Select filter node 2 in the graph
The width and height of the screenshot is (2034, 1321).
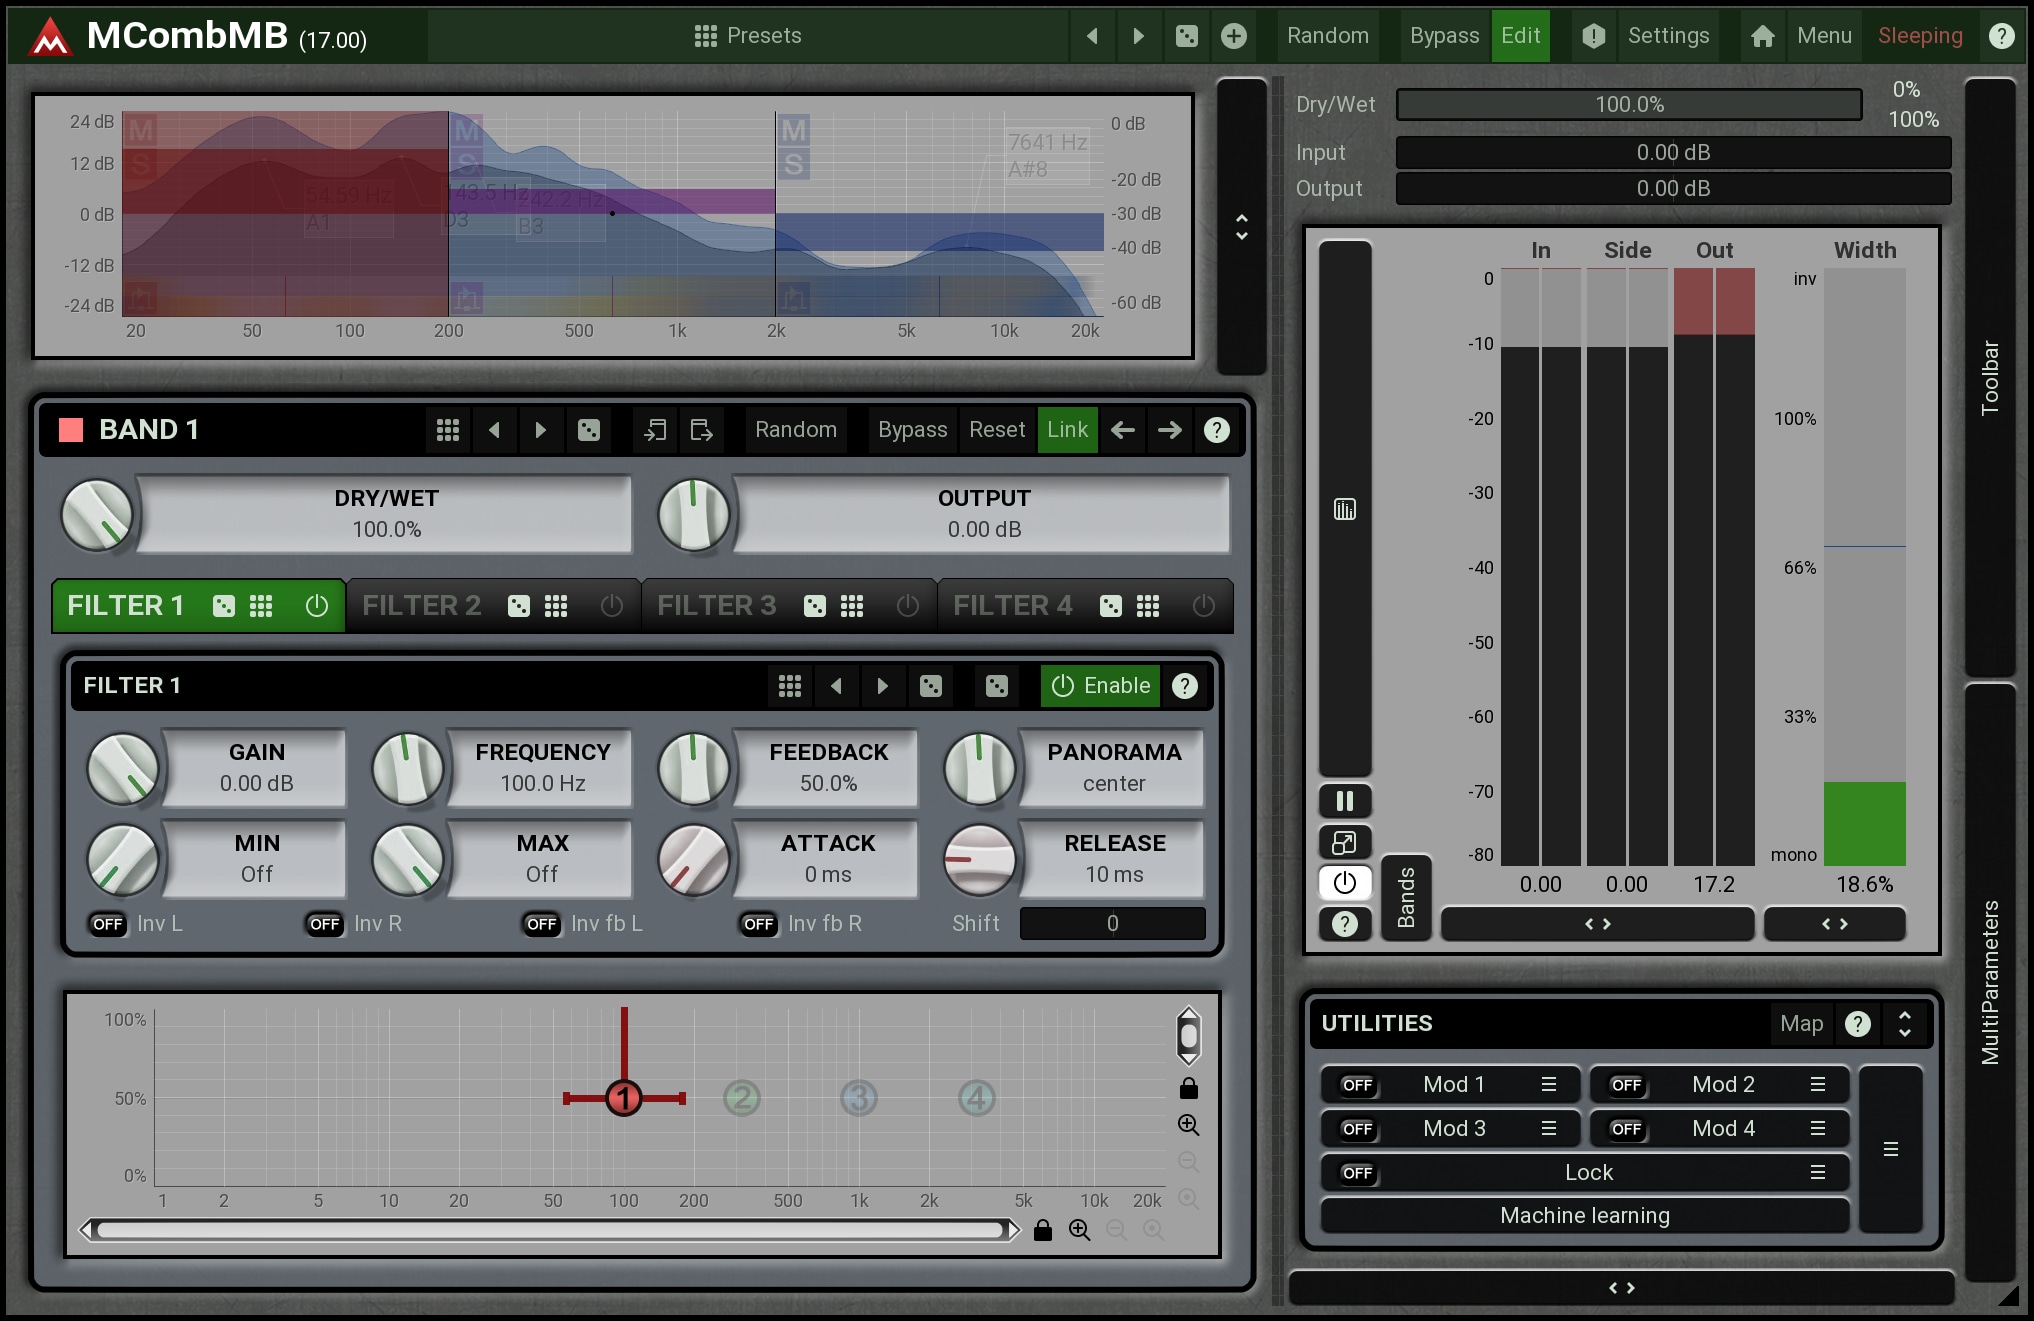741,1098
